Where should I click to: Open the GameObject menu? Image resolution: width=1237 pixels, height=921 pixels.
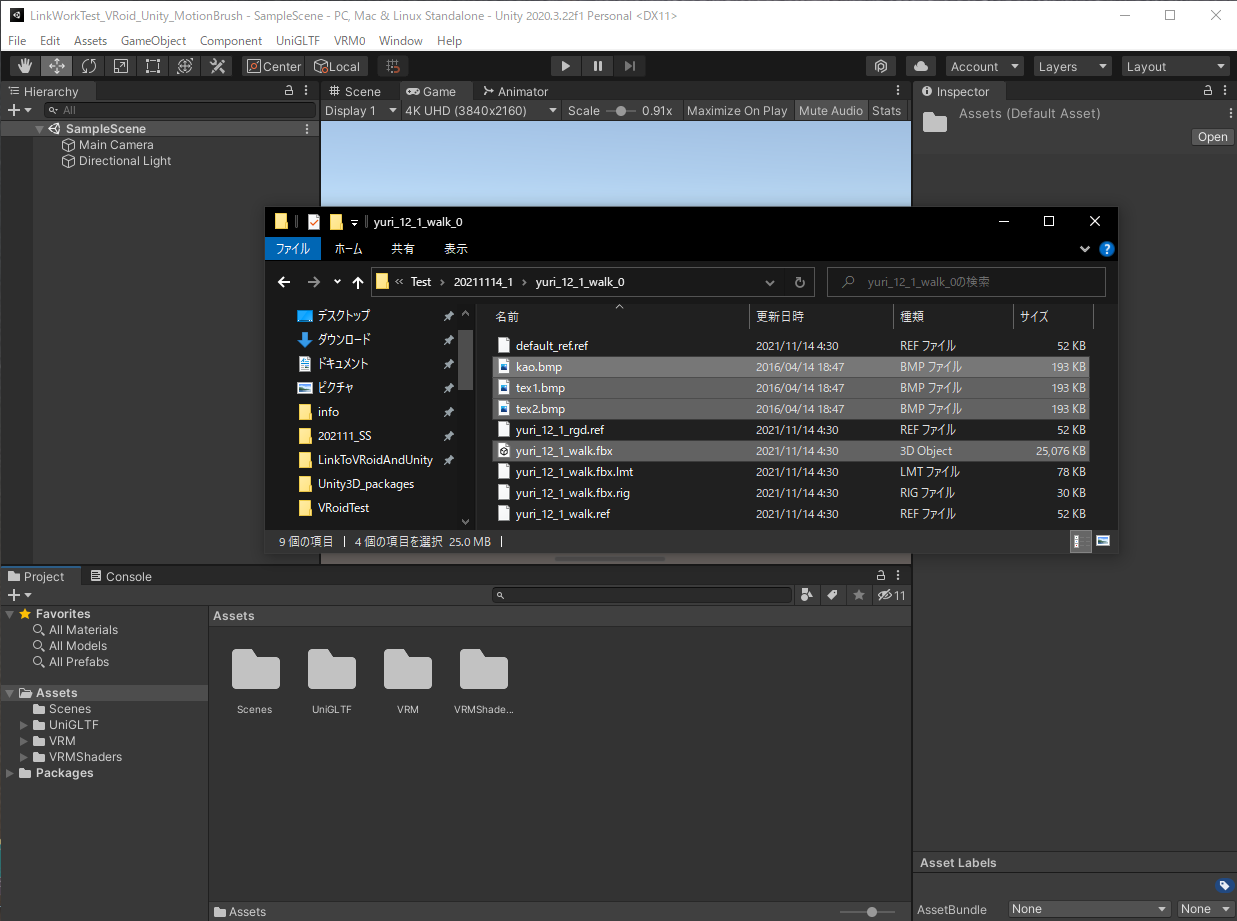(x=153, y=41)
